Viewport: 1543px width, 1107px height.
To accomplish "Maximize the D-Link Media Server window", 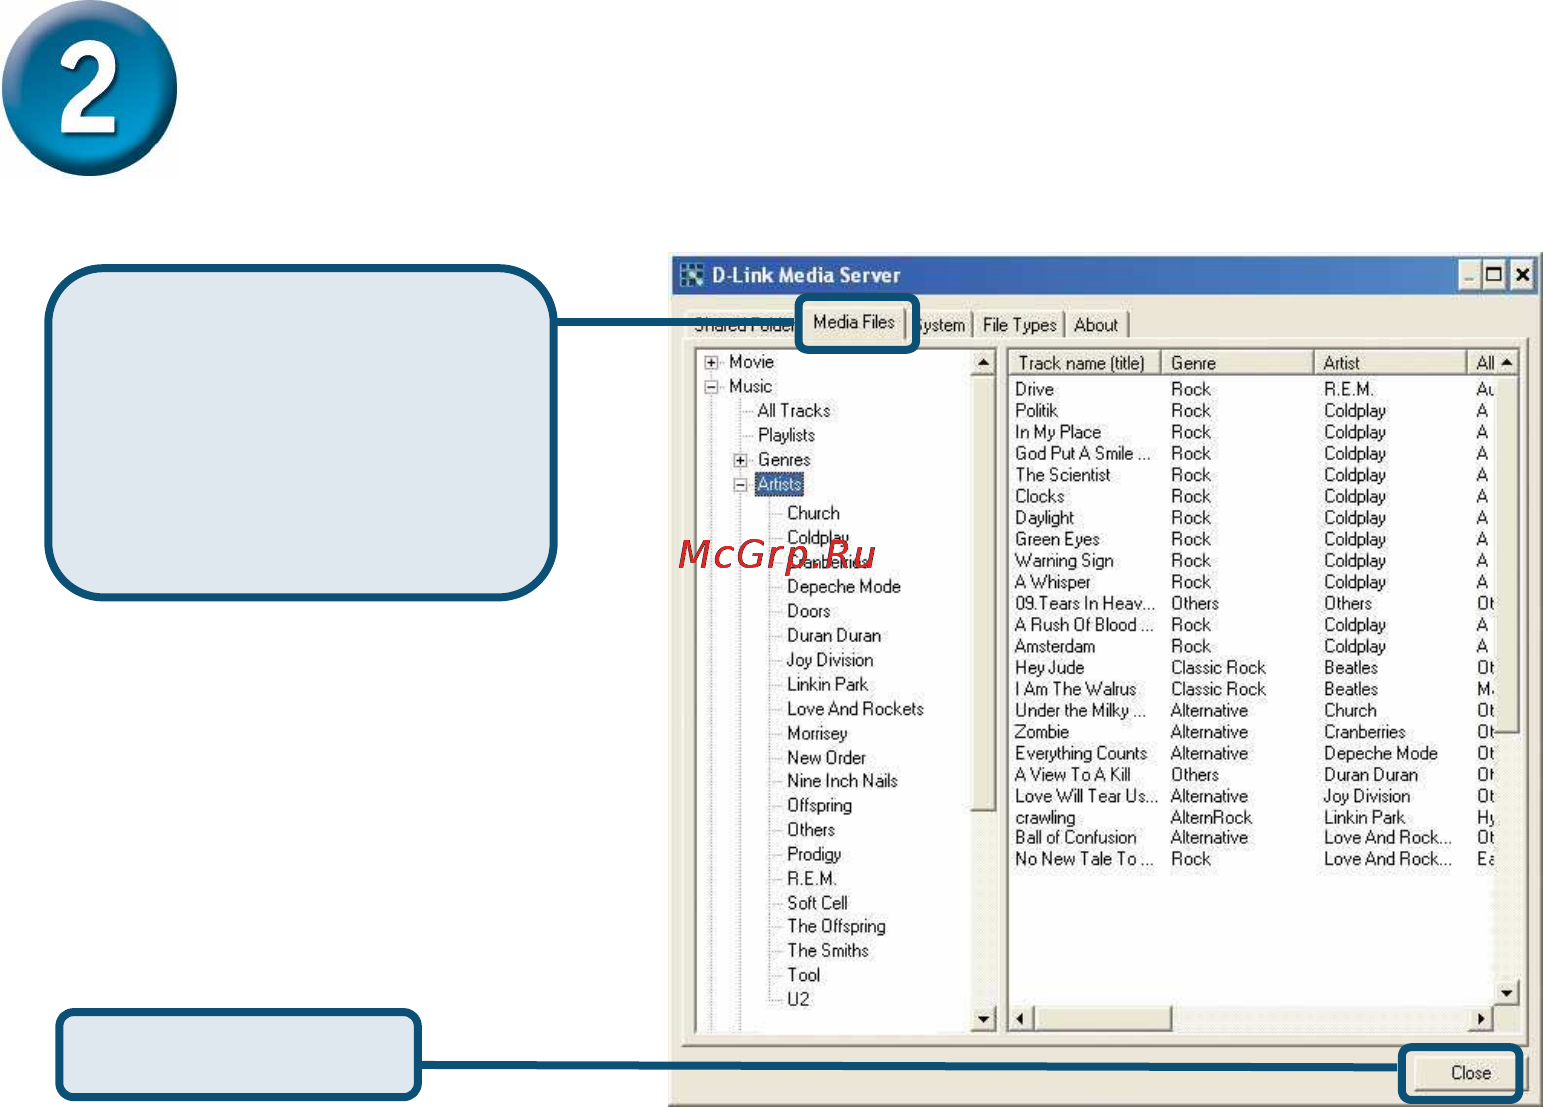I will [x=1494, y=274].
